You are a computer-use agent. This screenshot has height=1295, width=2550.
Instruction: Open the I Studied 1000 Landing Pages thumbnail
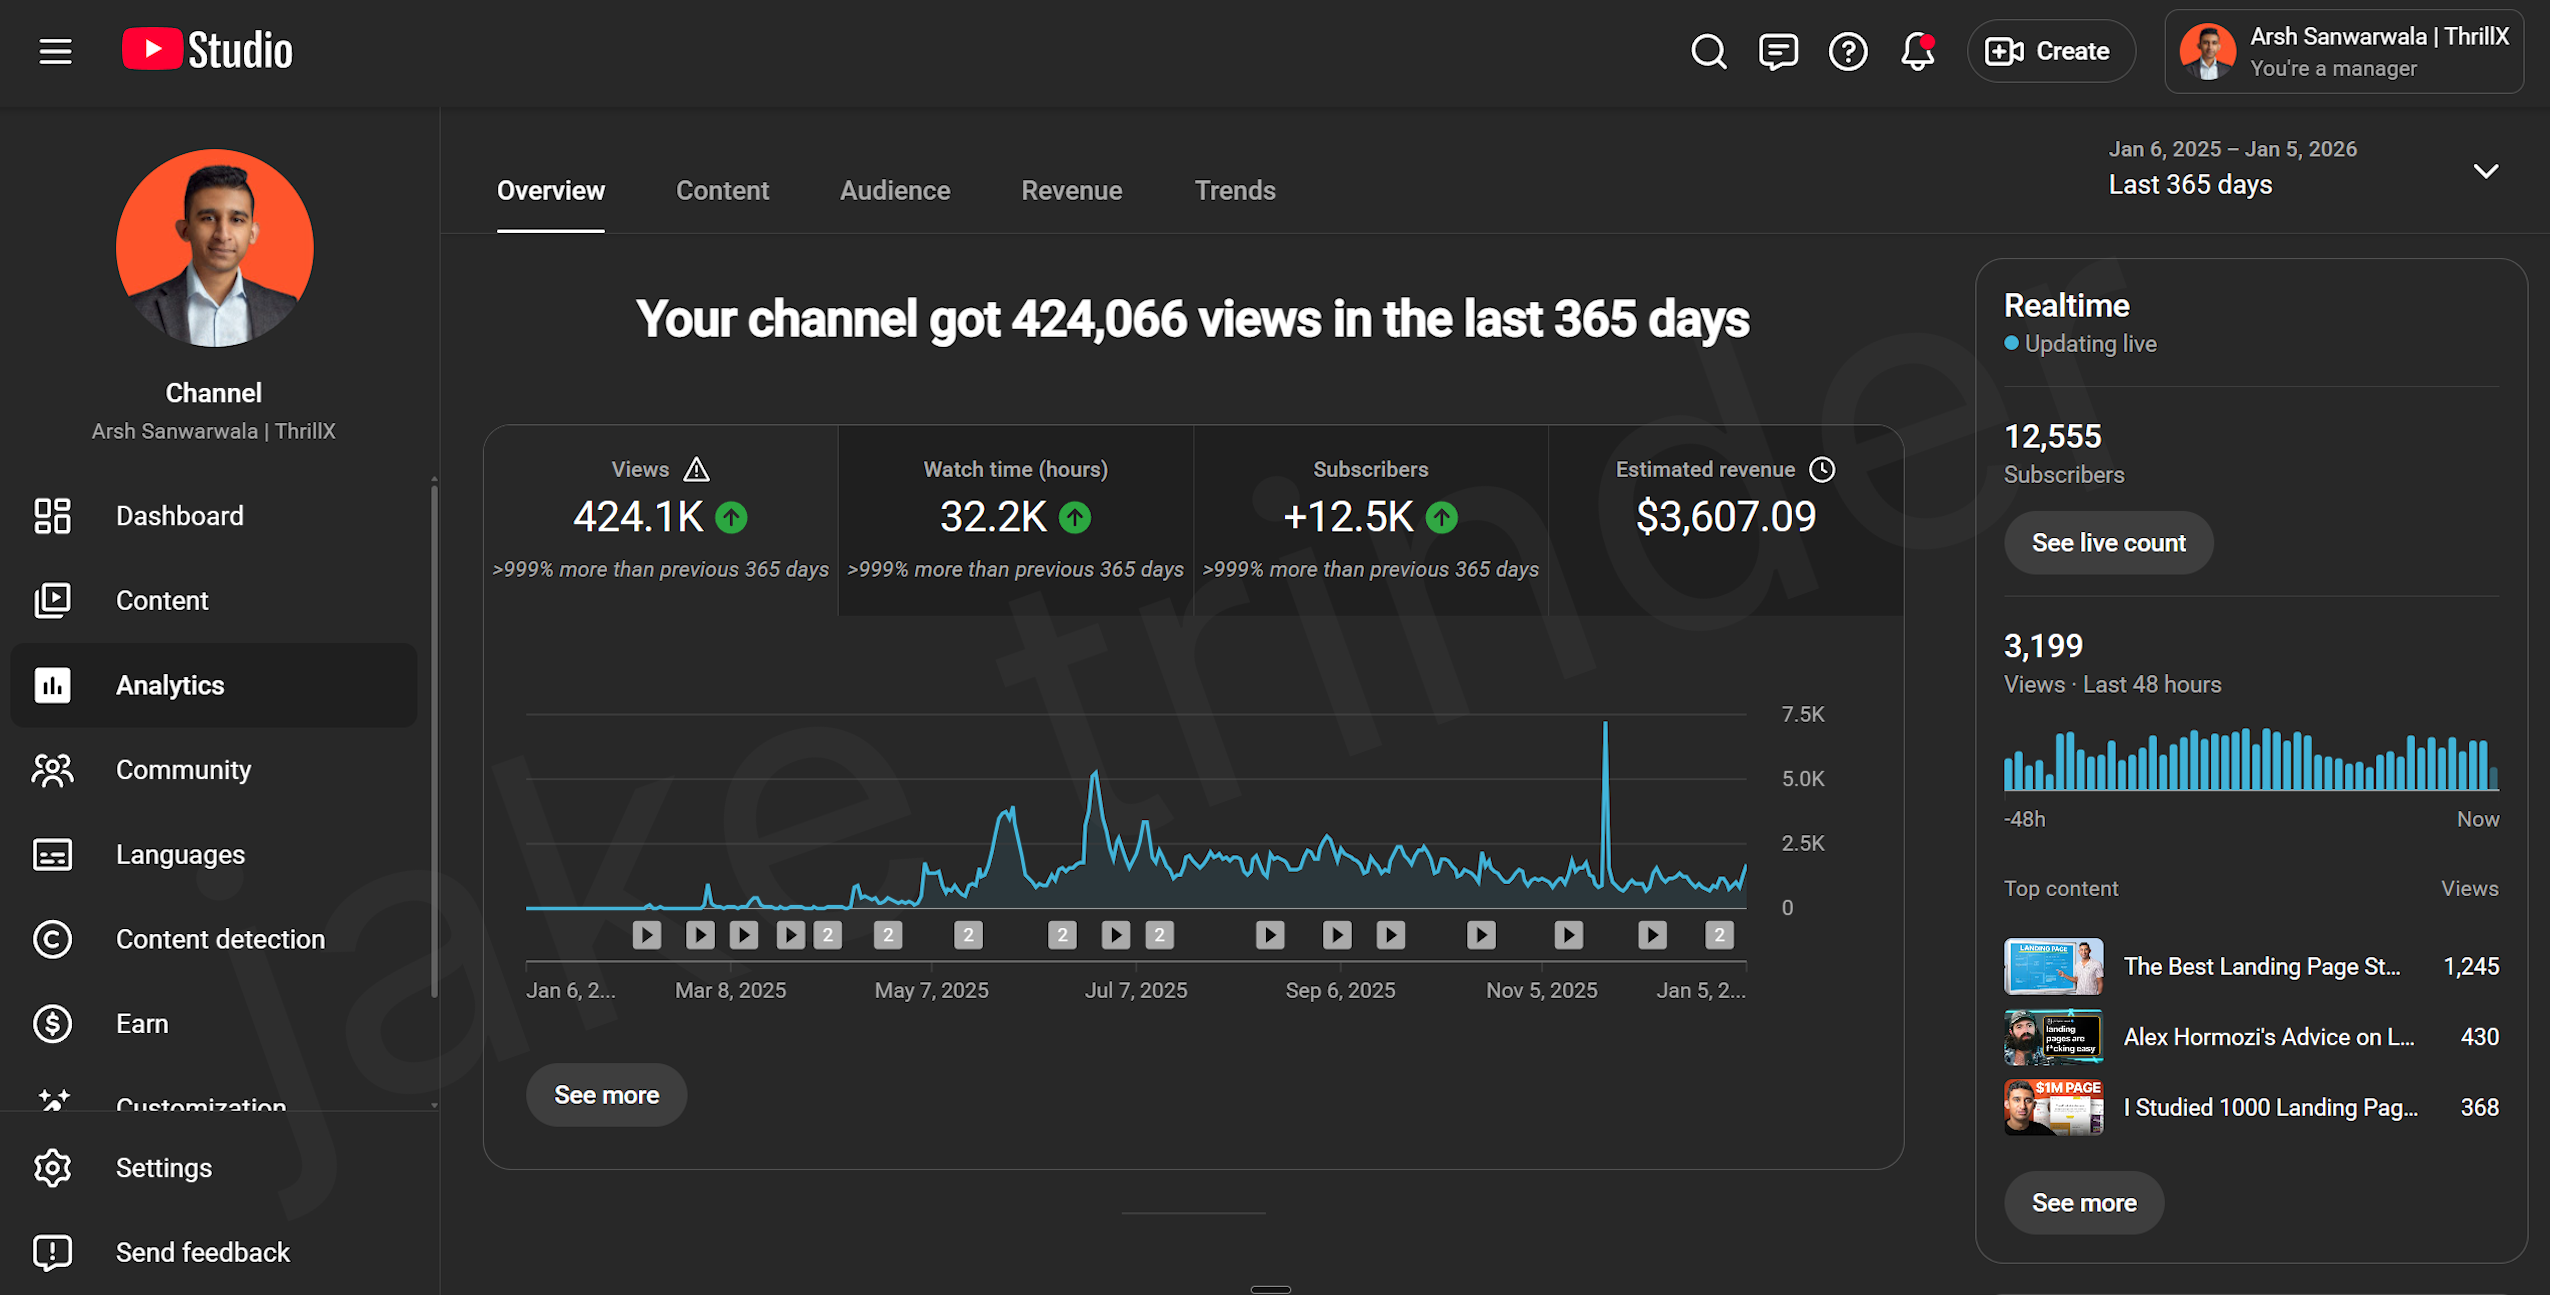(x=2054, y=1107)
